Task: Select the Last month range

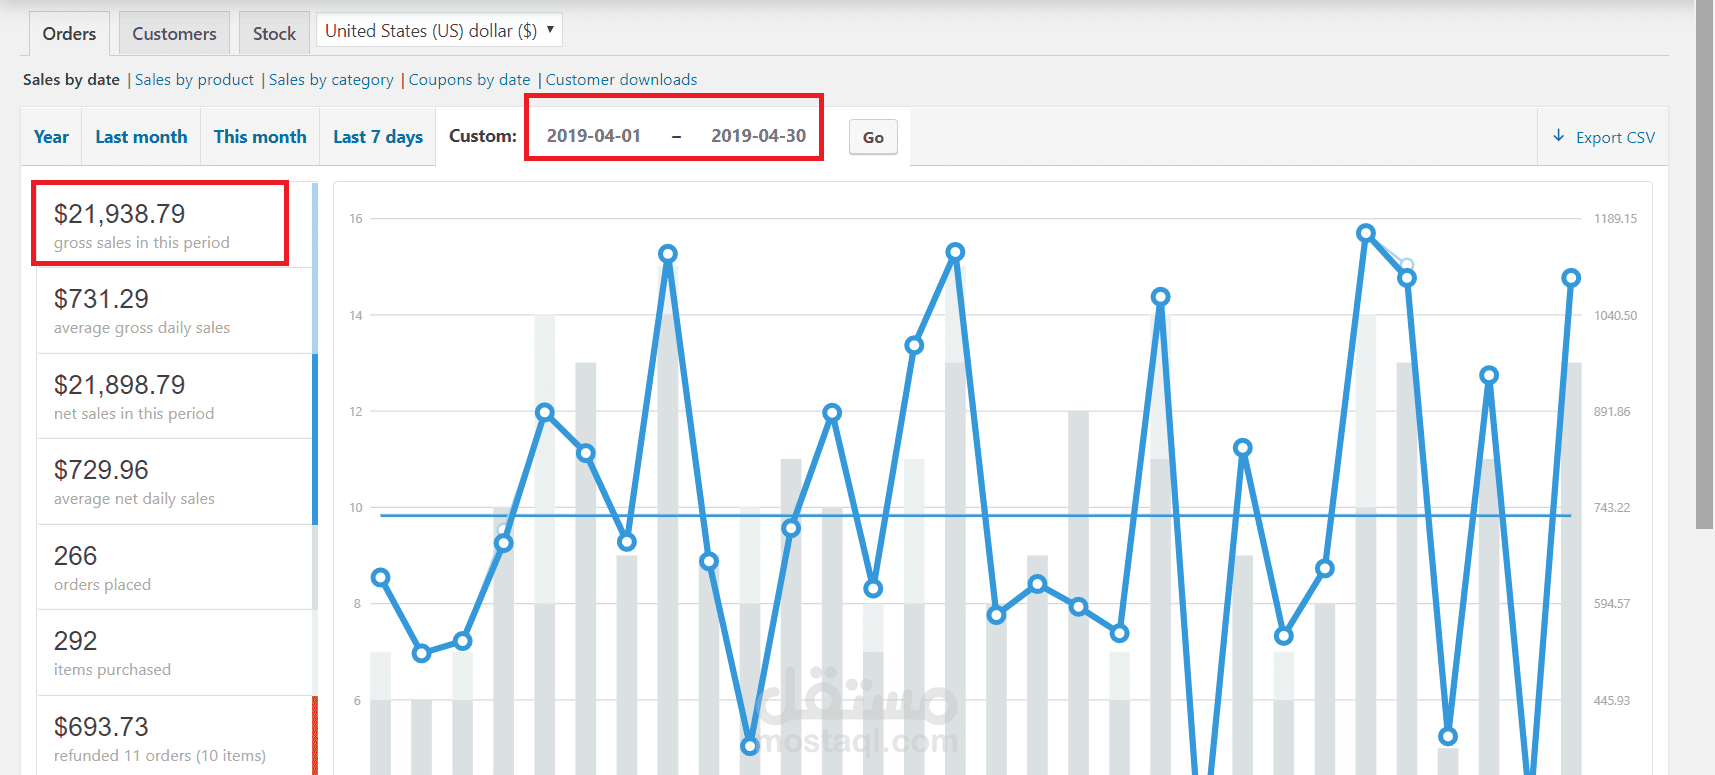Action: coord(141,137)
